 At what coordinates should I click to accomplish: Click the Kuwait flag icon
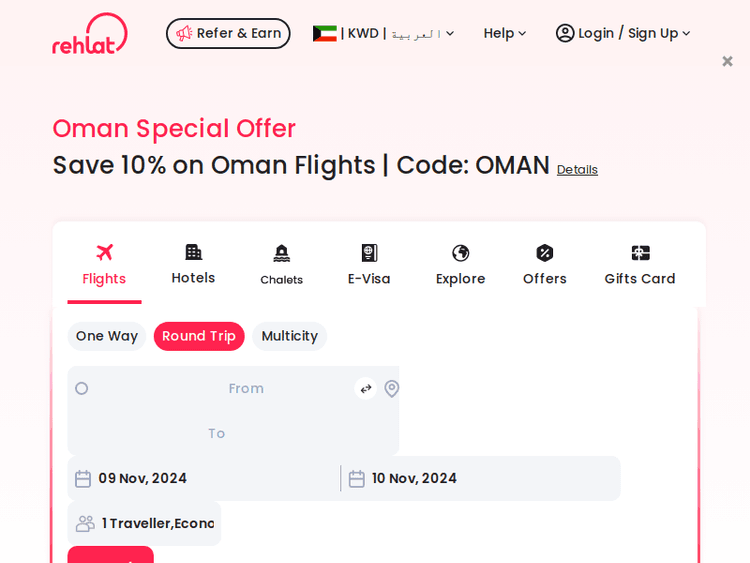pos(324,34)
